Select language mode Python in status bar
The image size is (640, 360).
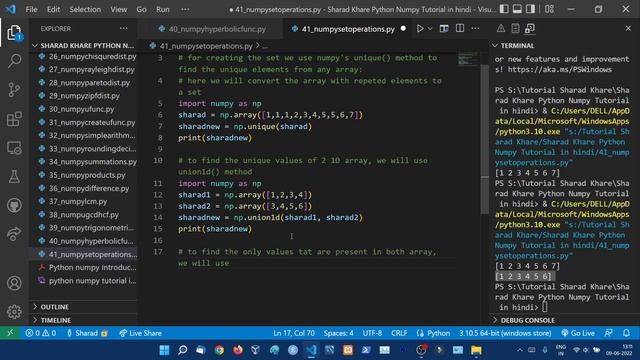point(433,333)
